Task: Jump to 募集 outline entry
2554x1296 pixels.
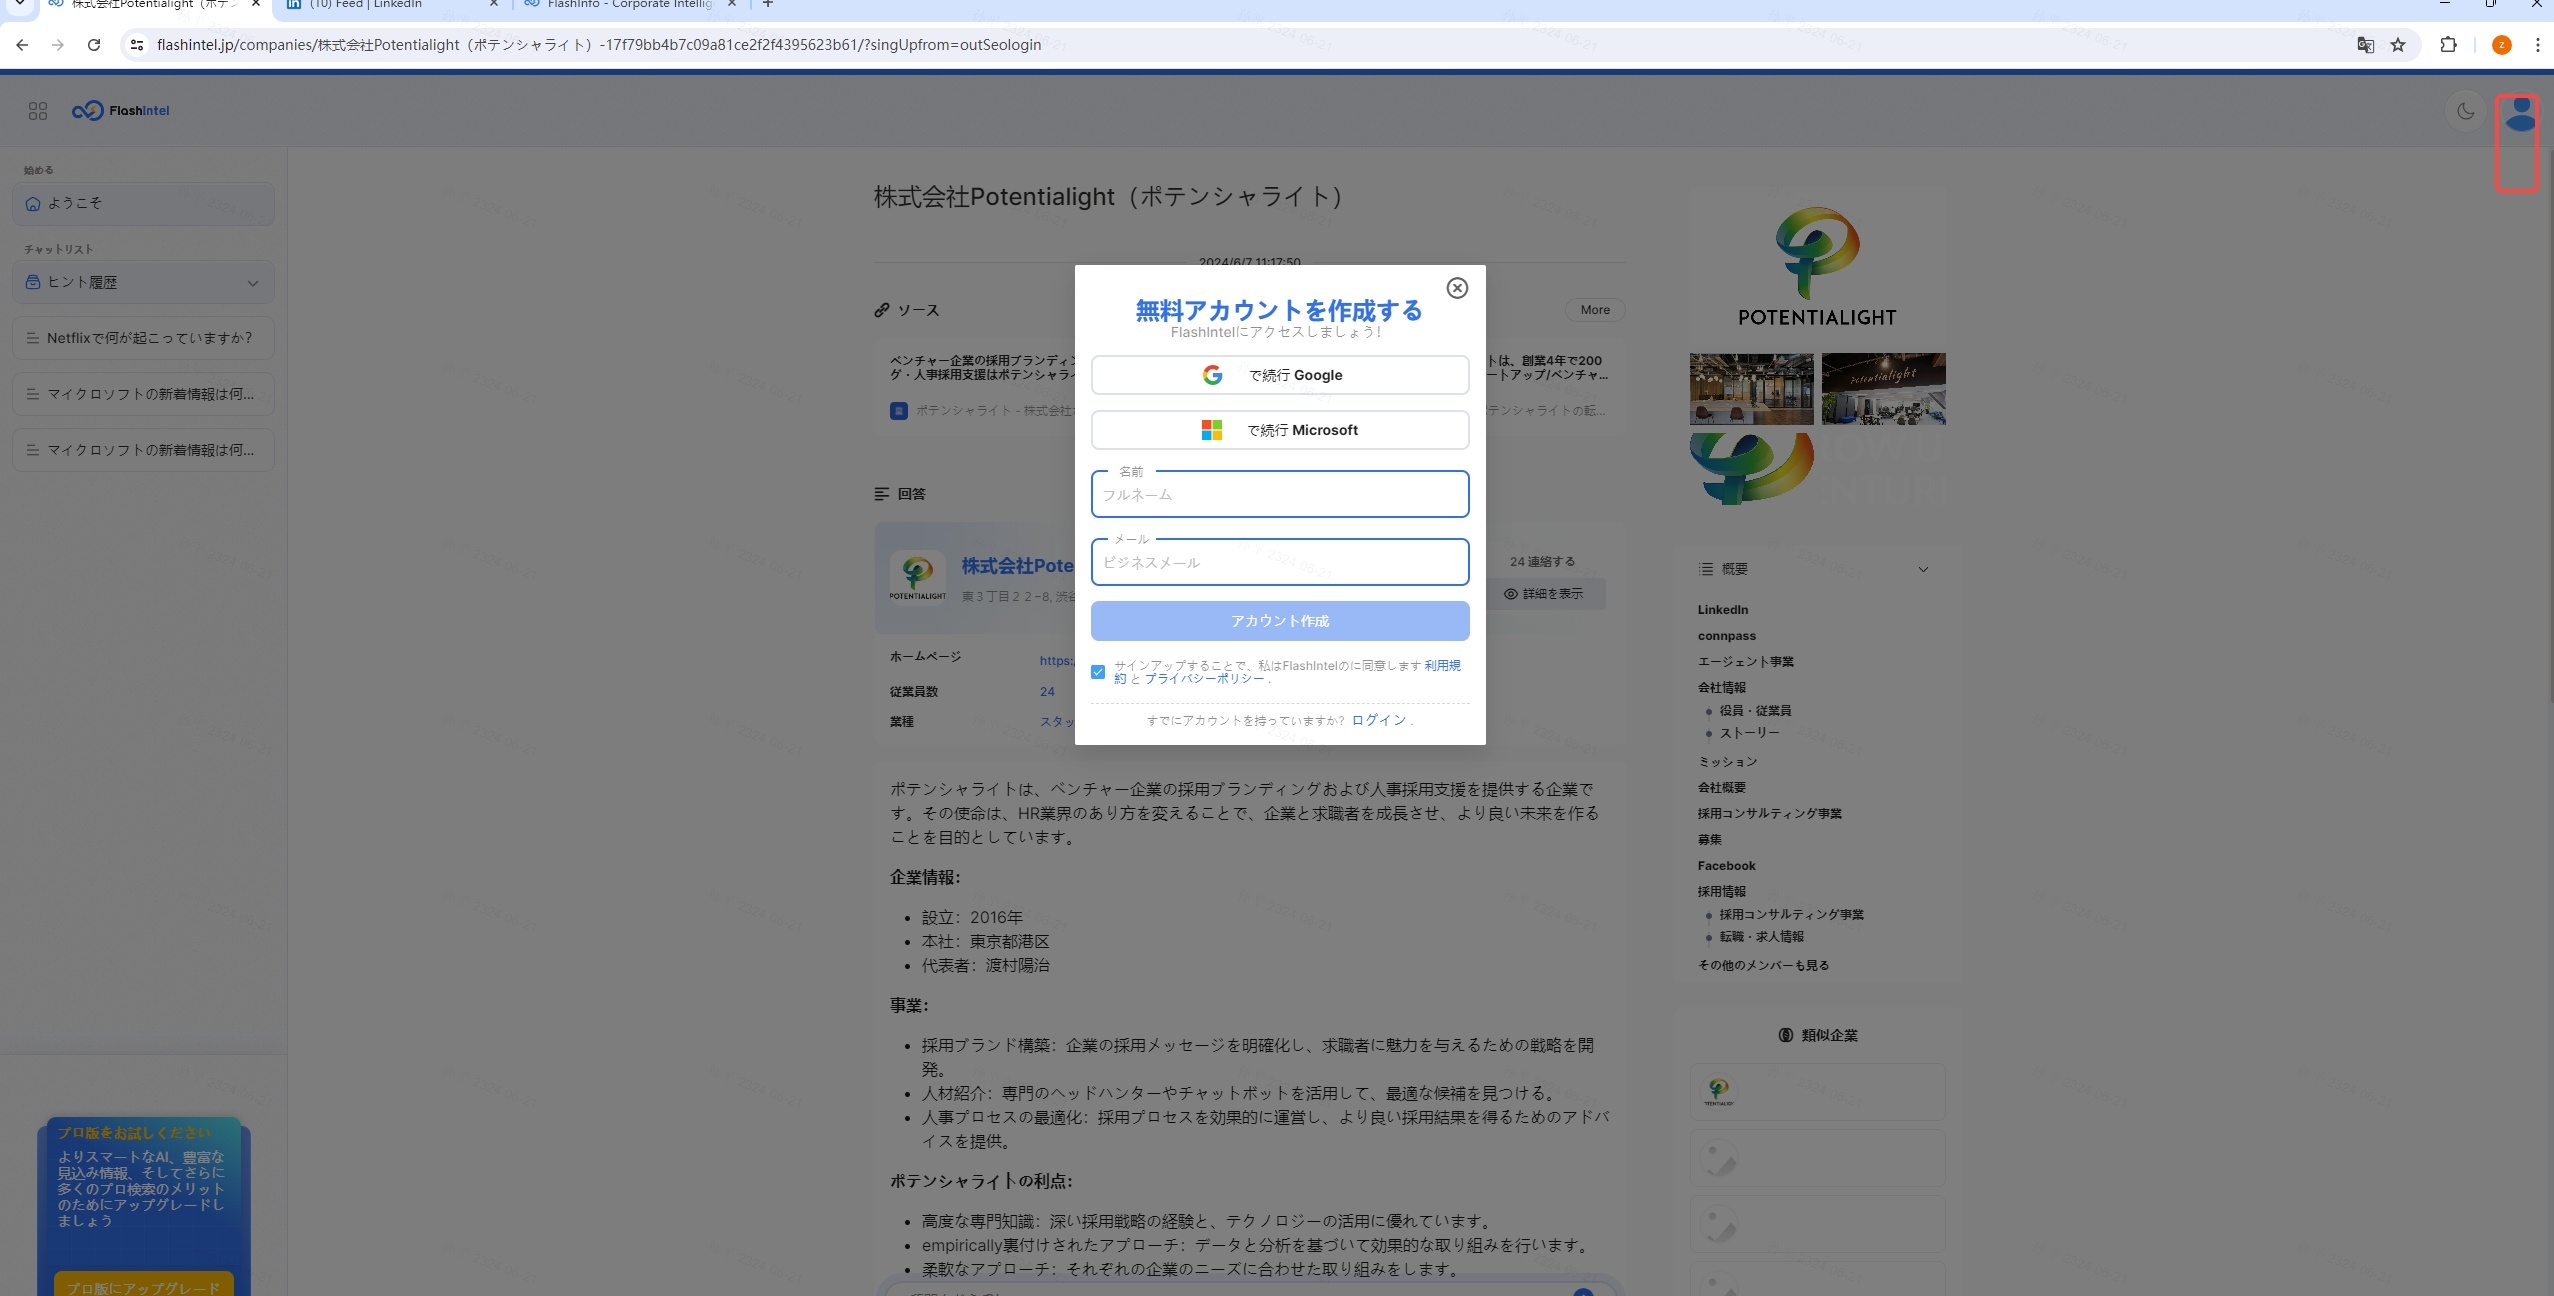Action: [x=1709, y=840]
